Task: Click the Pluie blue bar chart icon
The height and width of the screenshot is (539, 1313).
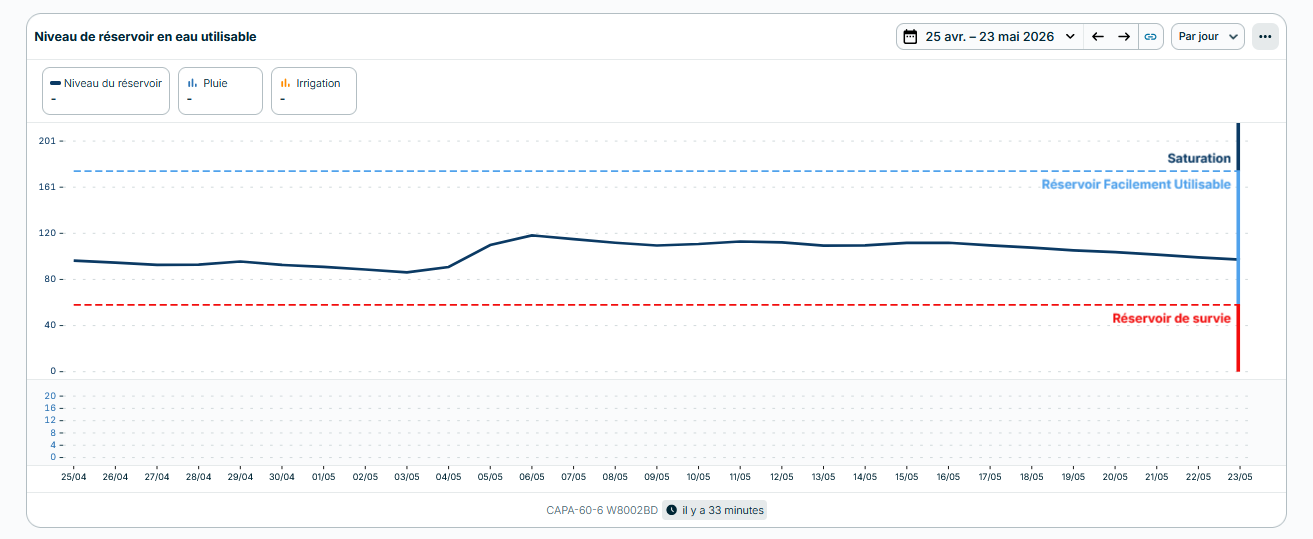Action: click(192, 83)
